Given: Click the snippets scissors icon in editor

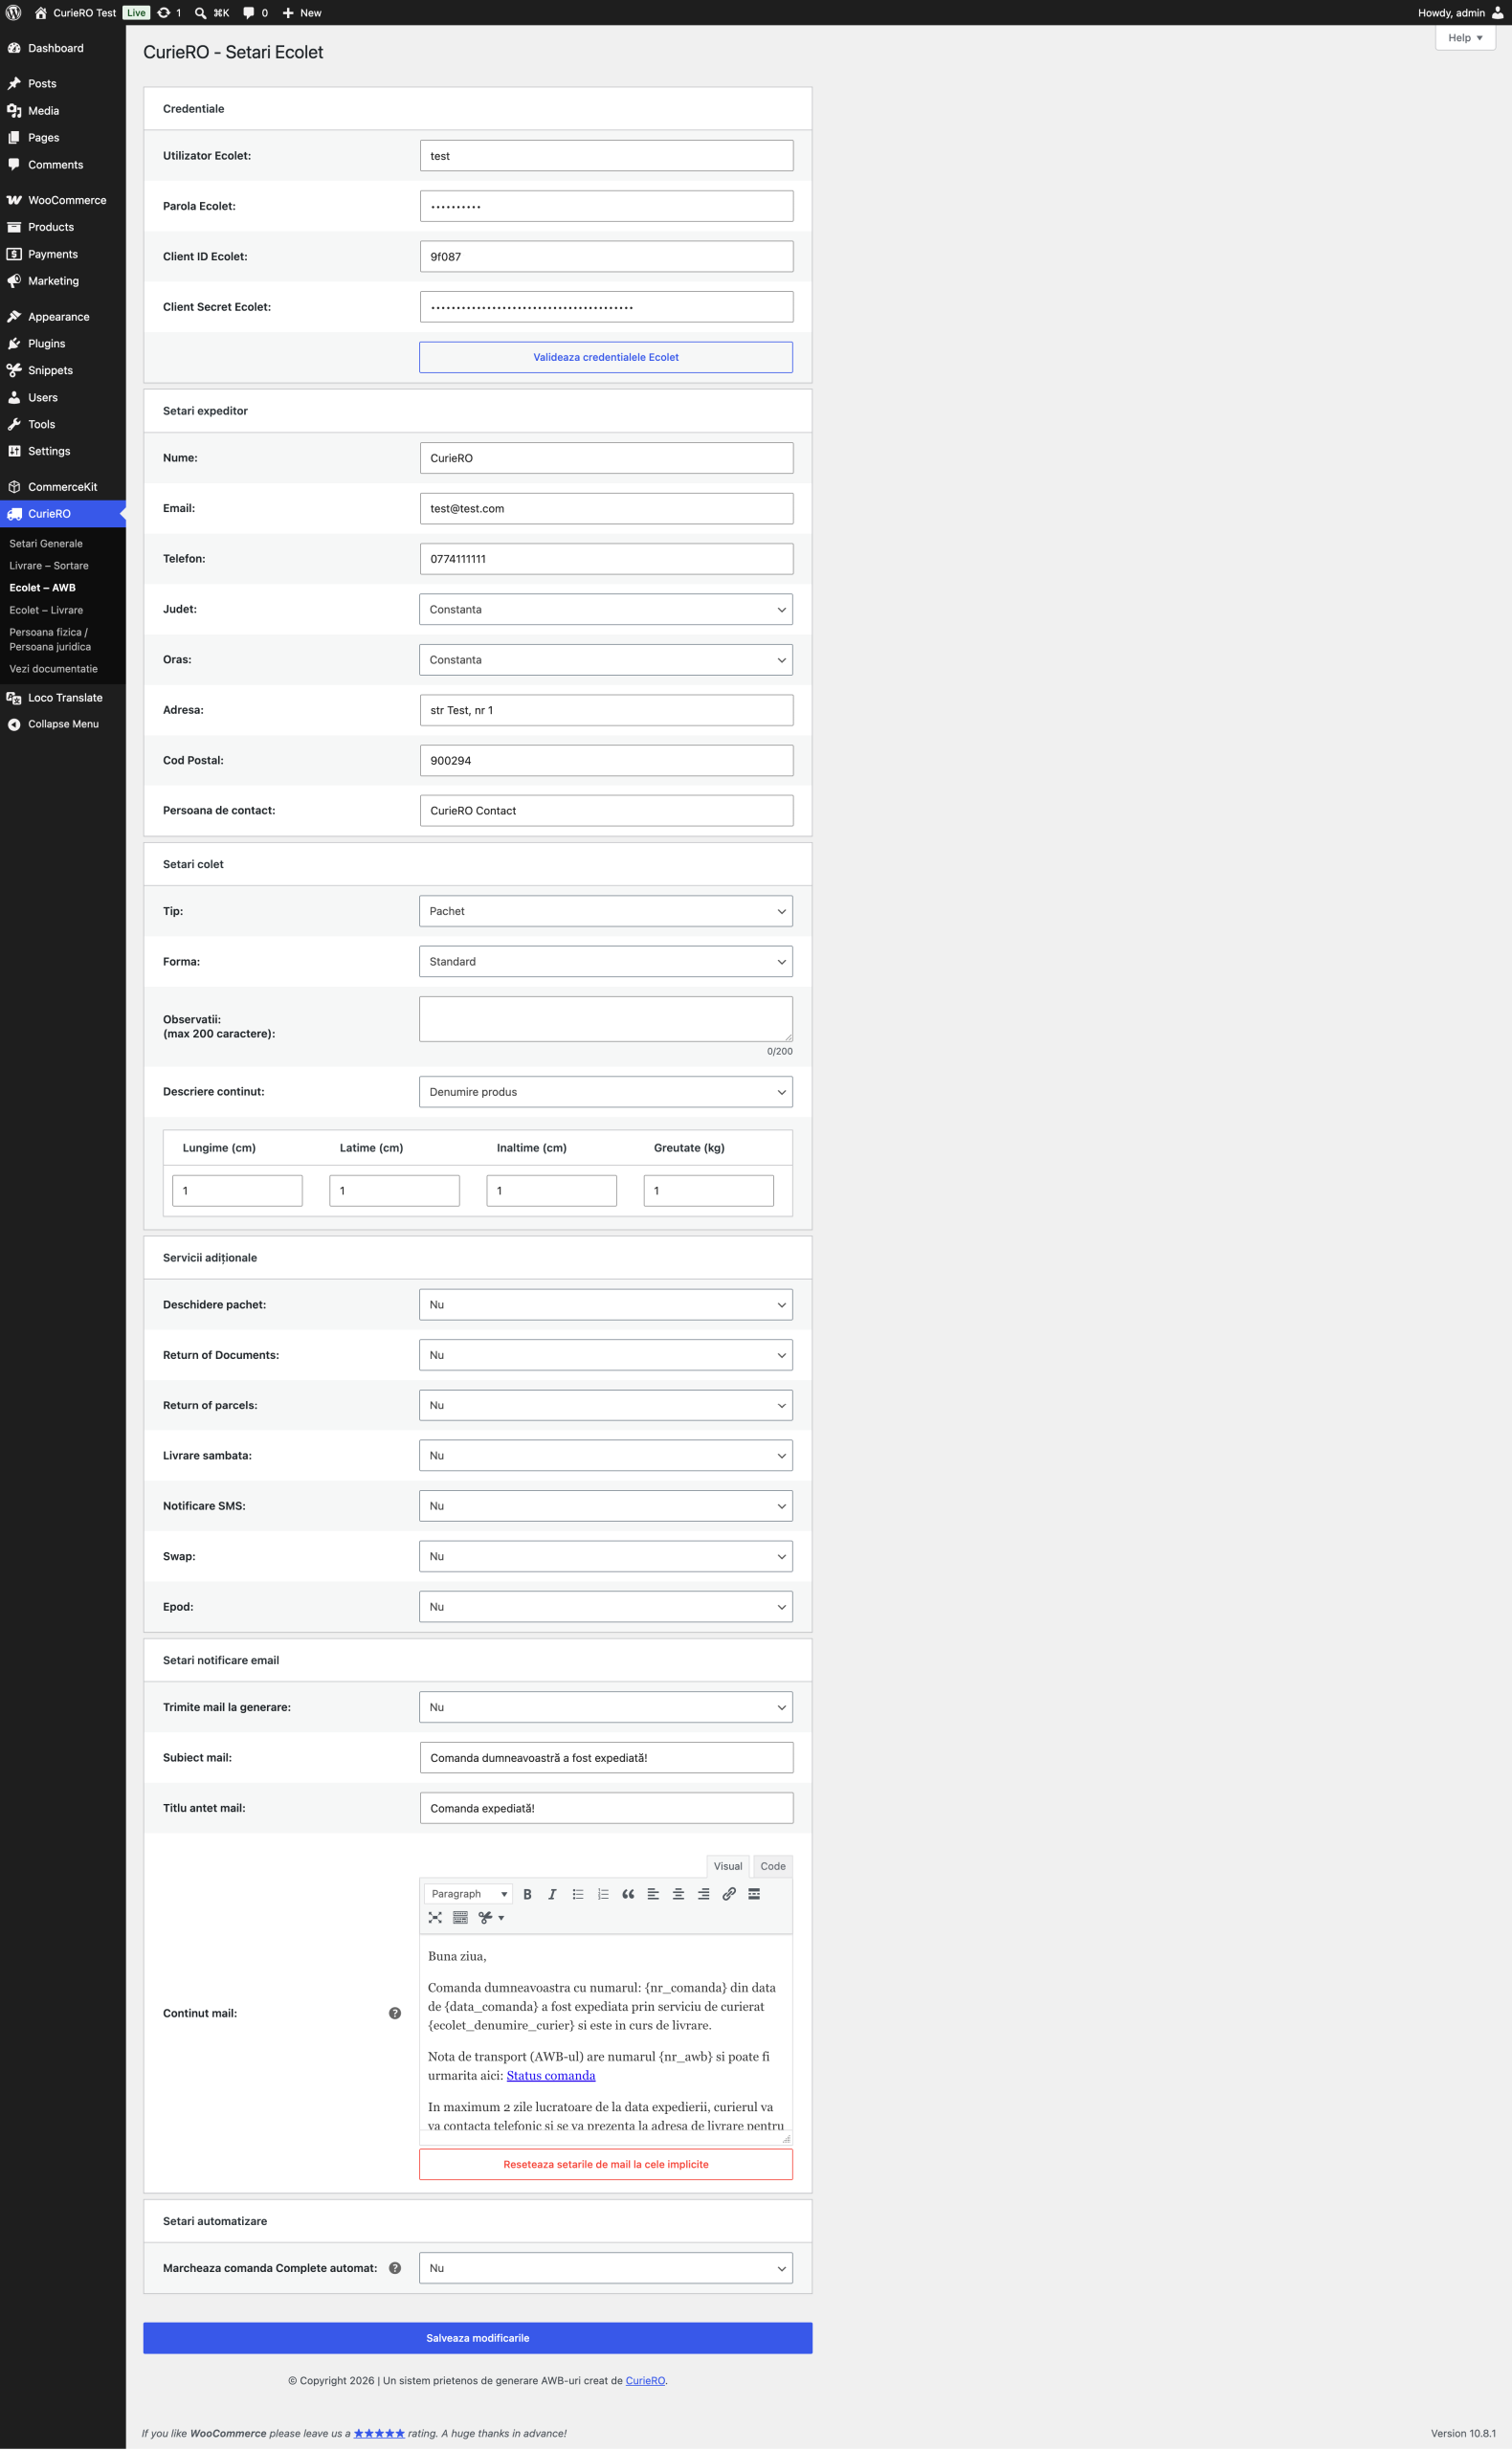Looking at the screenshot, I should (490, 1918).
